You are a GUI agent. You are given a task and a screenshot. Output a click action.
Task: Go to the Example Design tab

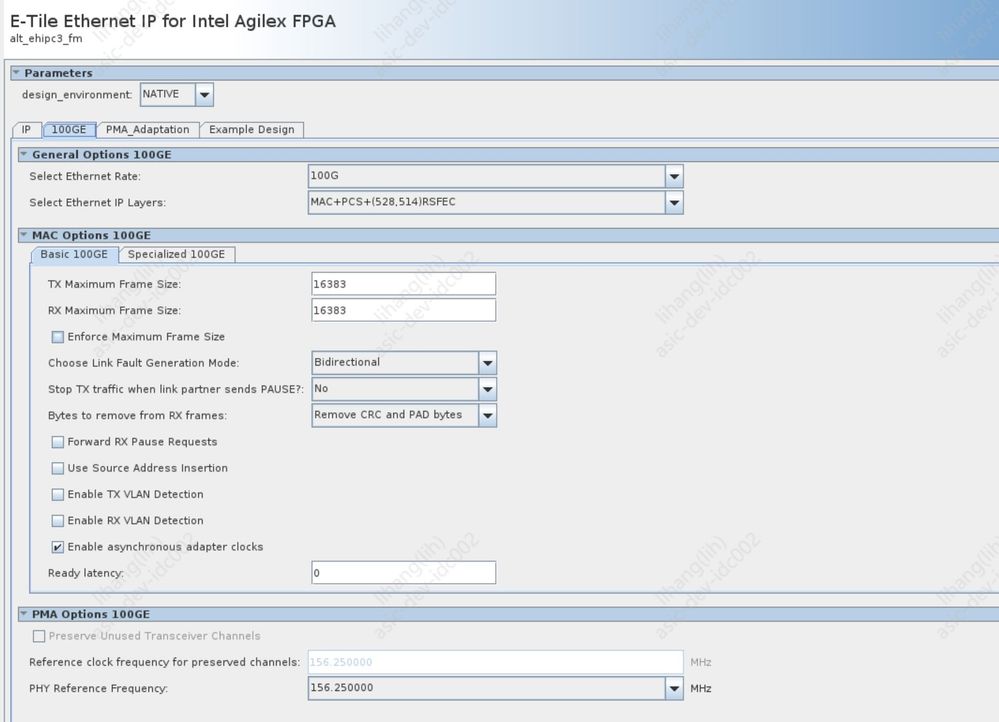(252, 129)
